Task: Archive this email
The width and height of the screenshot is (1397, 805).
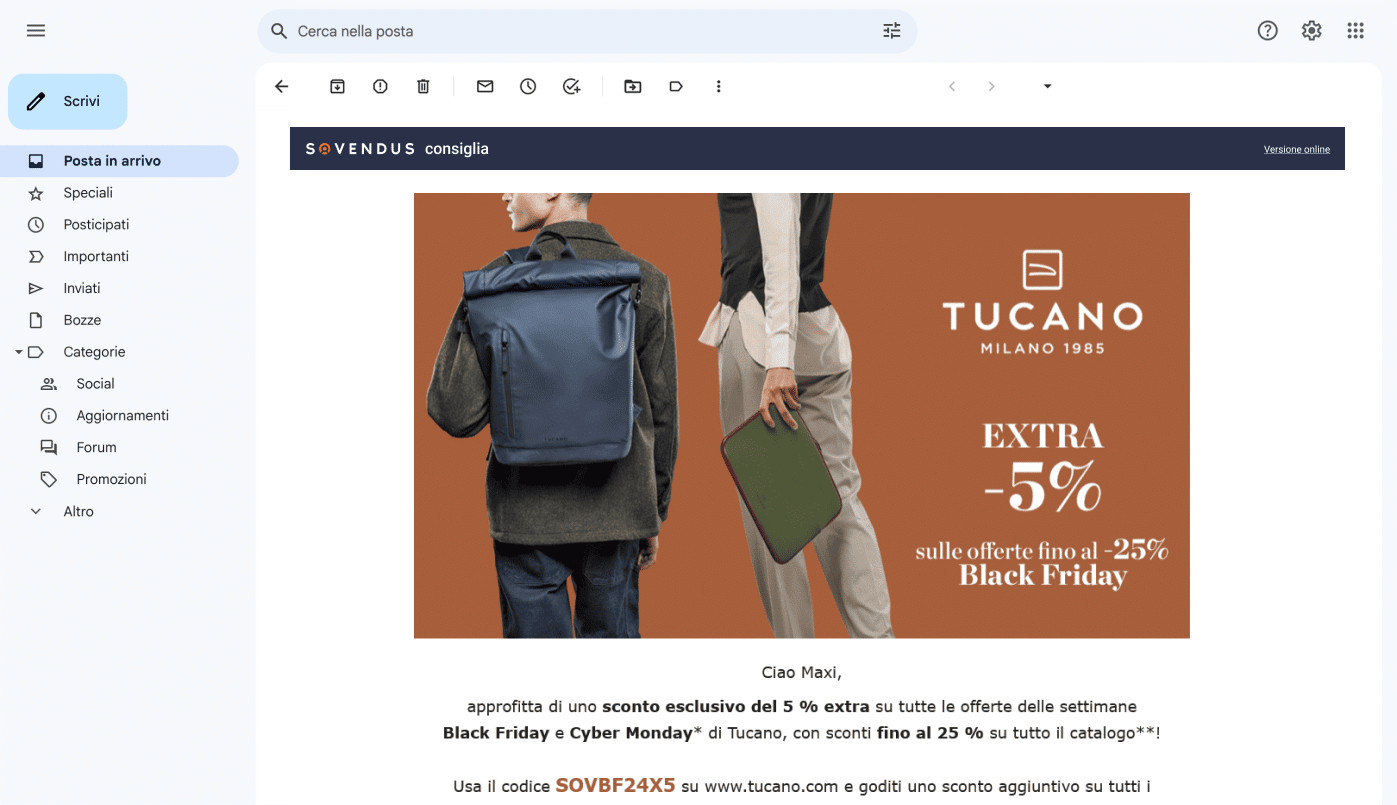Action: pos(337,87)
